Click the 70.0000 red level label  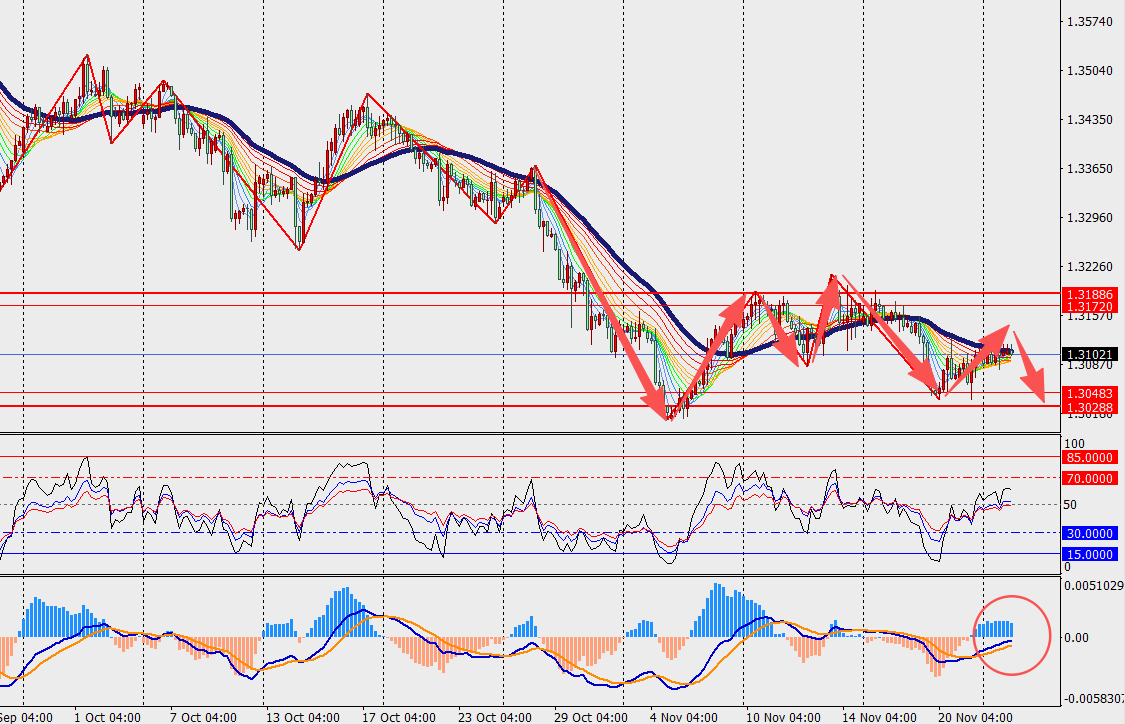(1090, 479)
